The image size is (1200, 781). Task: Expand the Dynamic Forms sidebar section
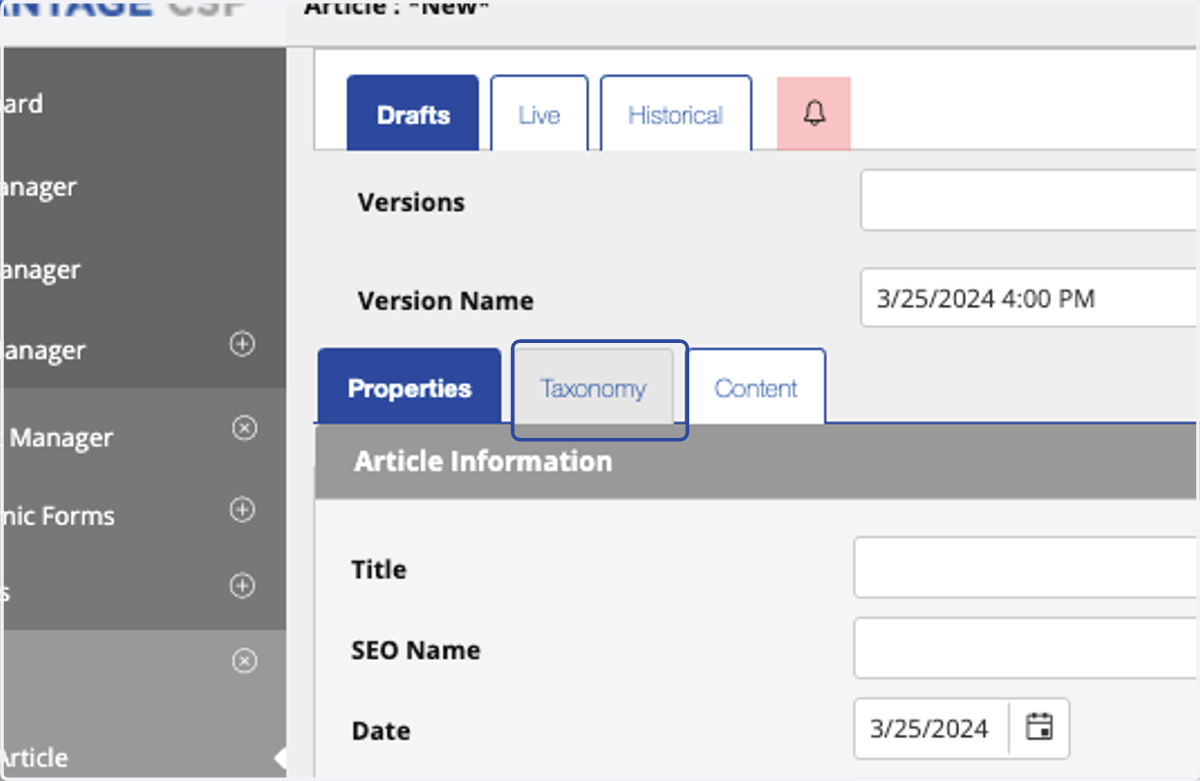(242, 510)
